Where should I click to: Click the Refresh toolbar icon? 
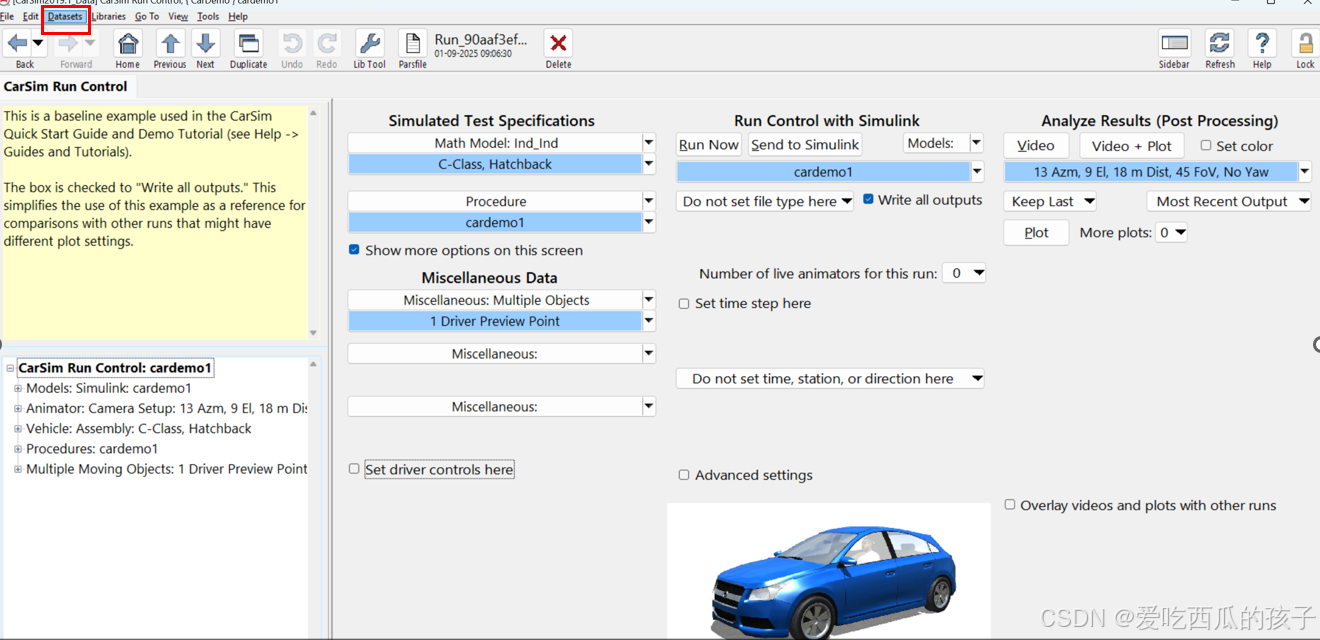coord(1220,44)
